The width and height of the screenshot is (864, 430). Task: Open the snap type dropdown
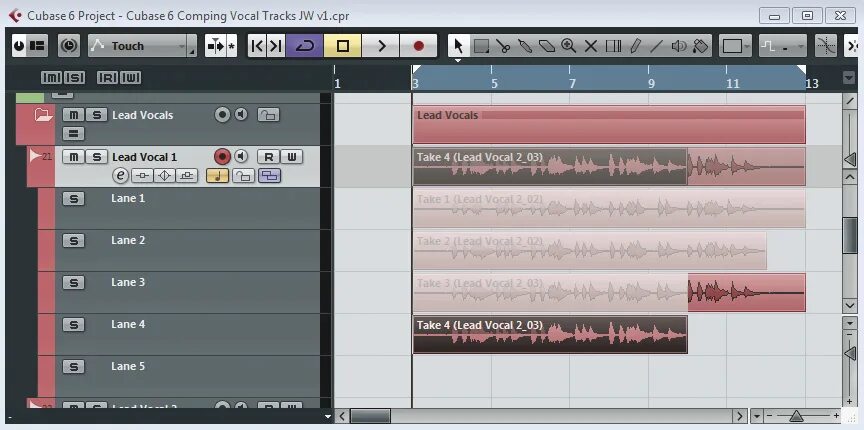782,46
